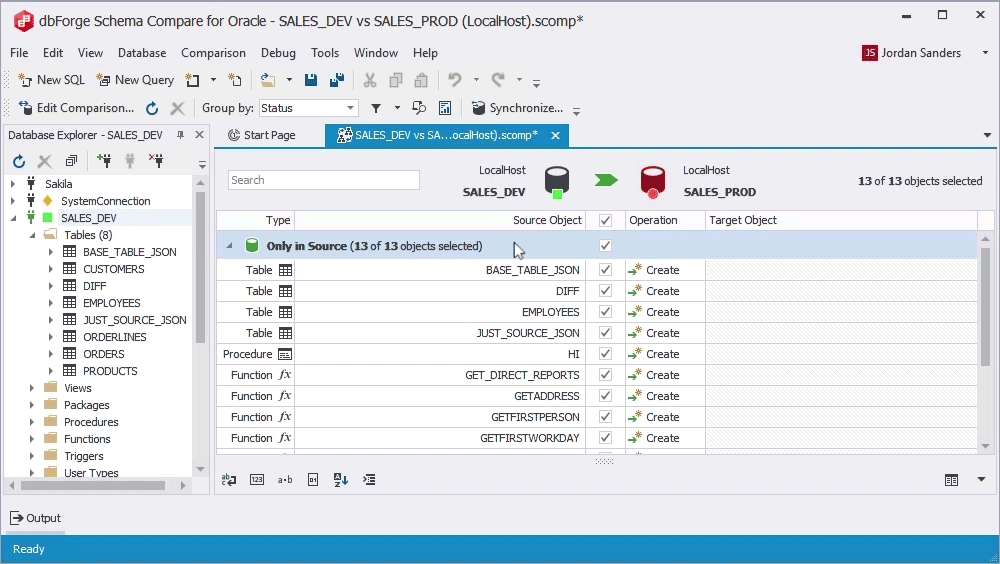Undo the last action

point(454,80)
